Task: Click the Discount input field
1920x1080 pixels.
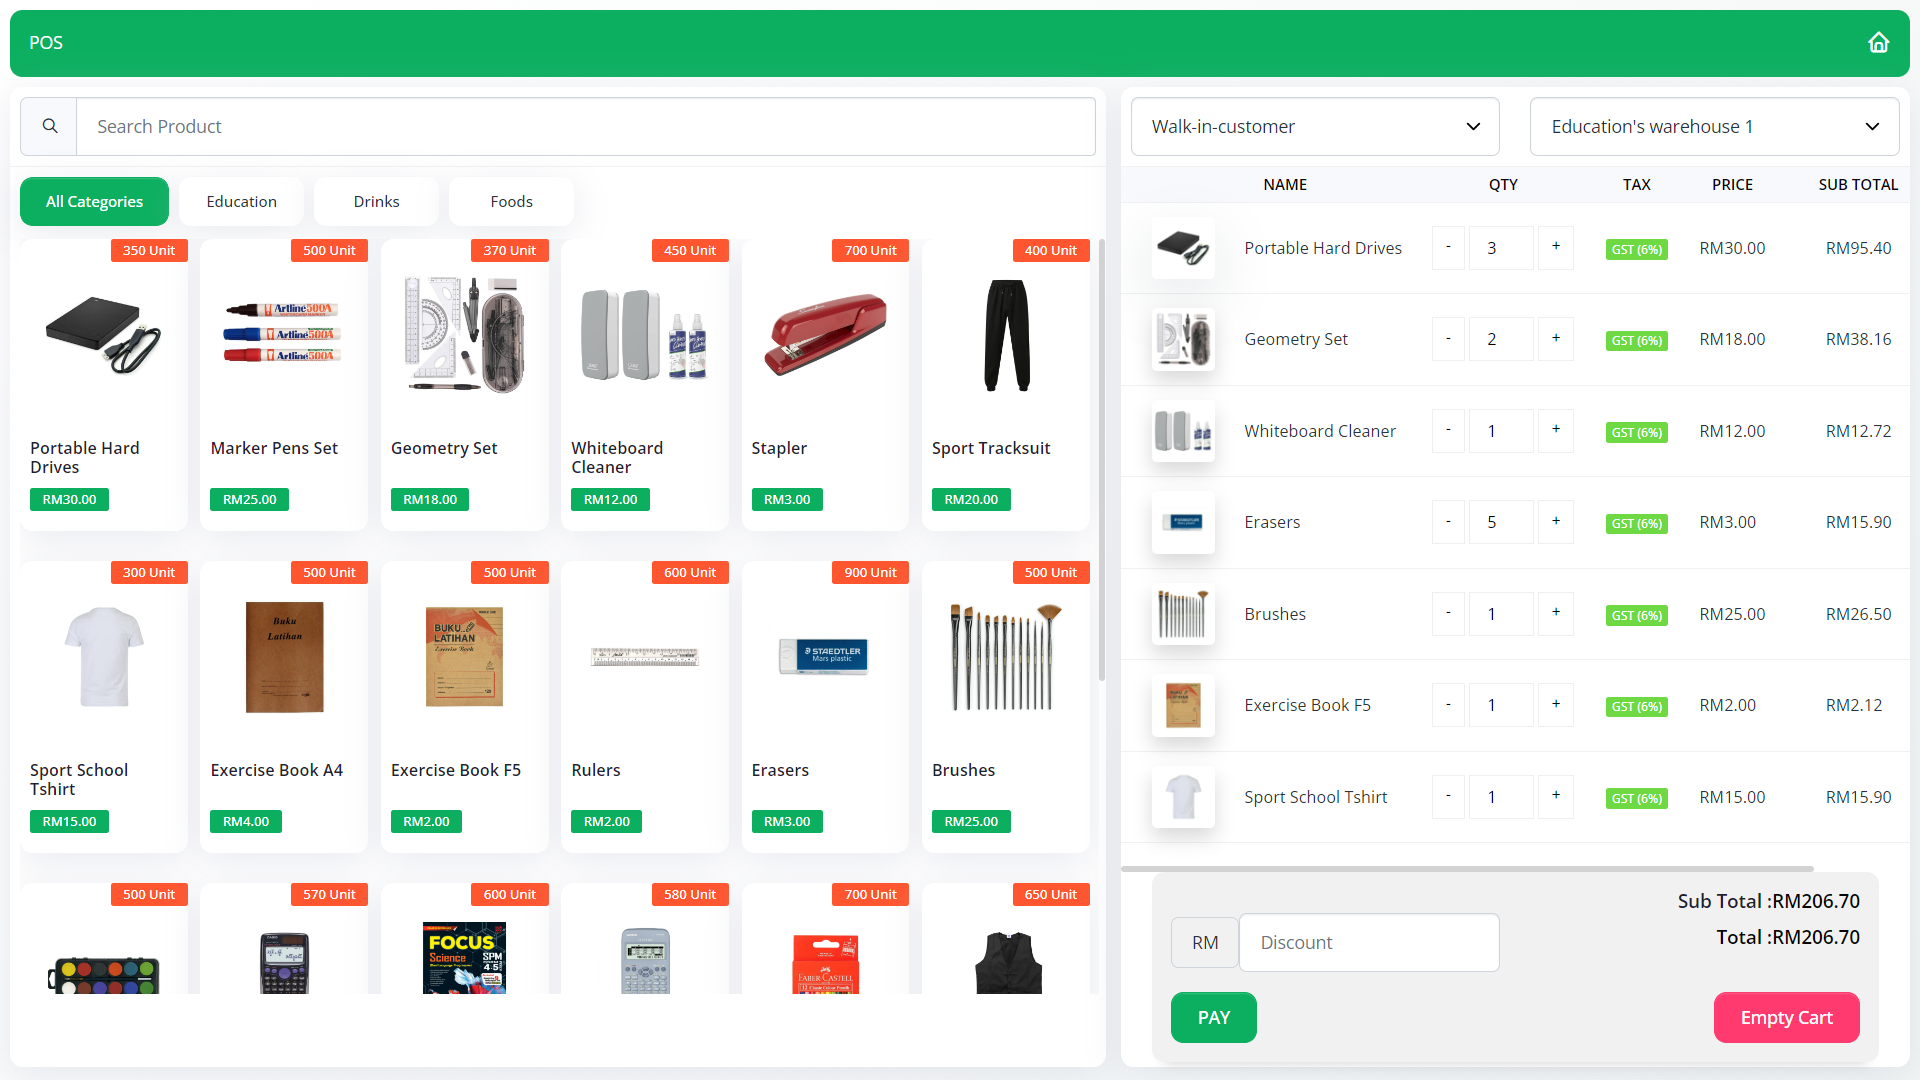Action: (1369, 942)
